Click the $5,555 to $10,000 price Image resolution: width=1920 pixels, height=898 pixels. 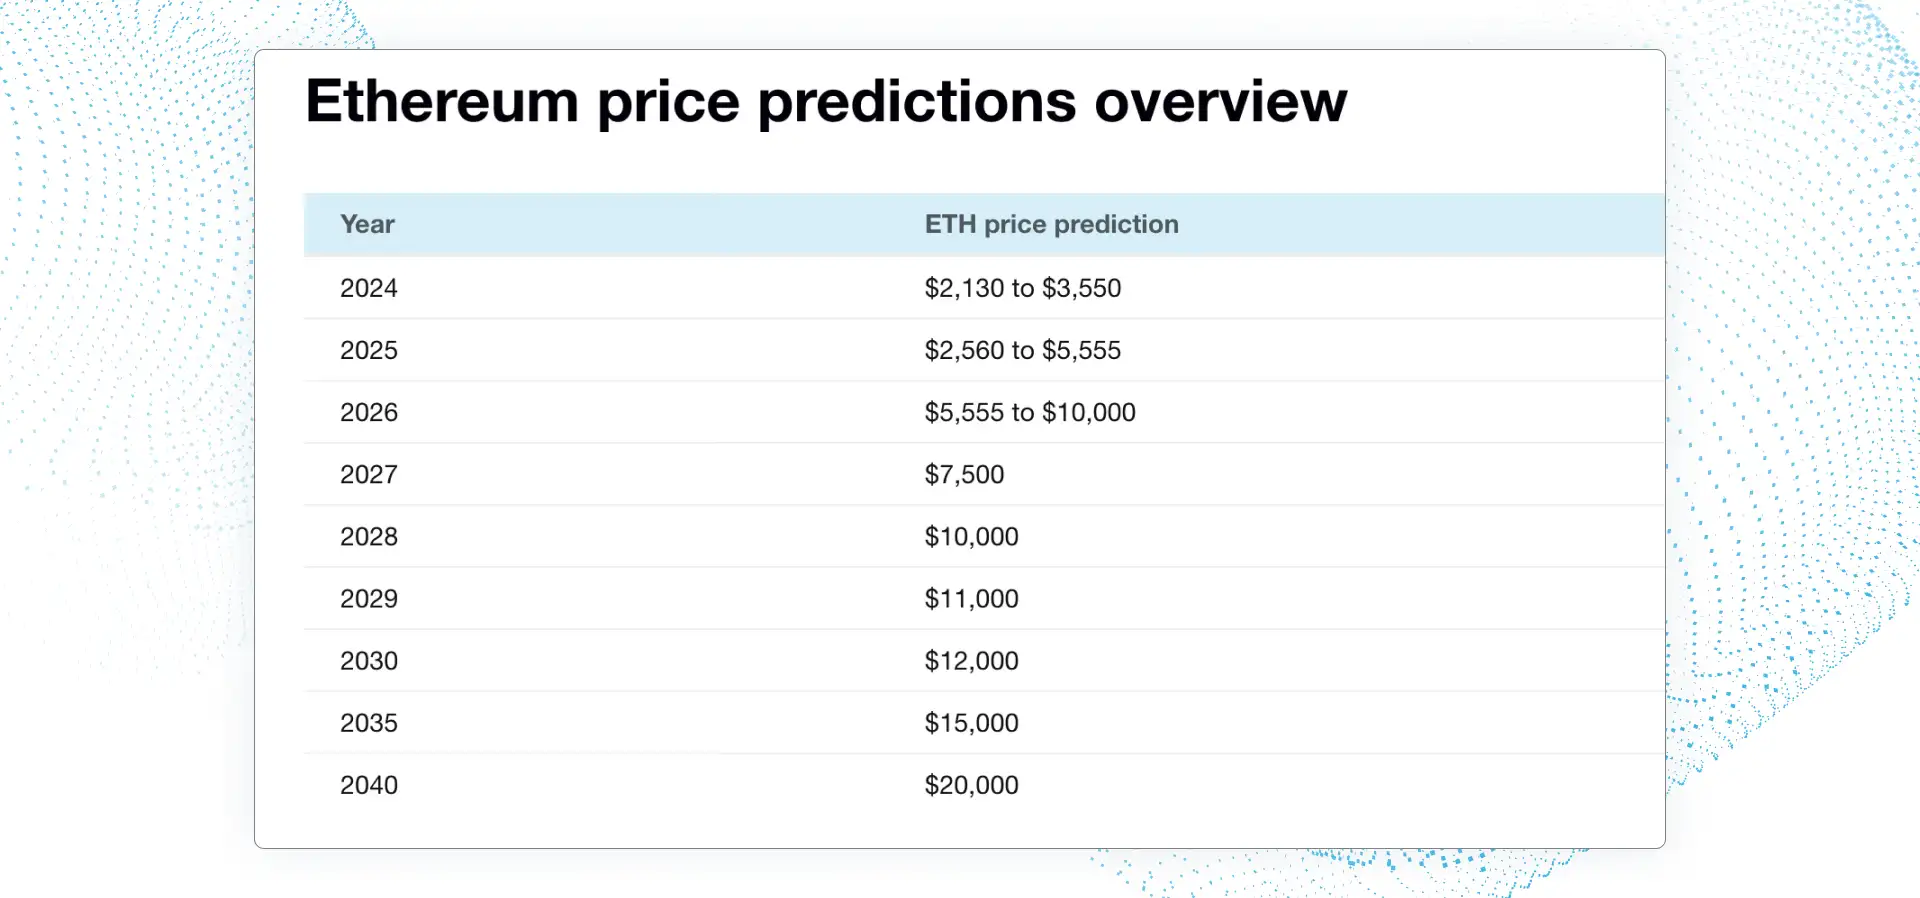(1029, 413)
